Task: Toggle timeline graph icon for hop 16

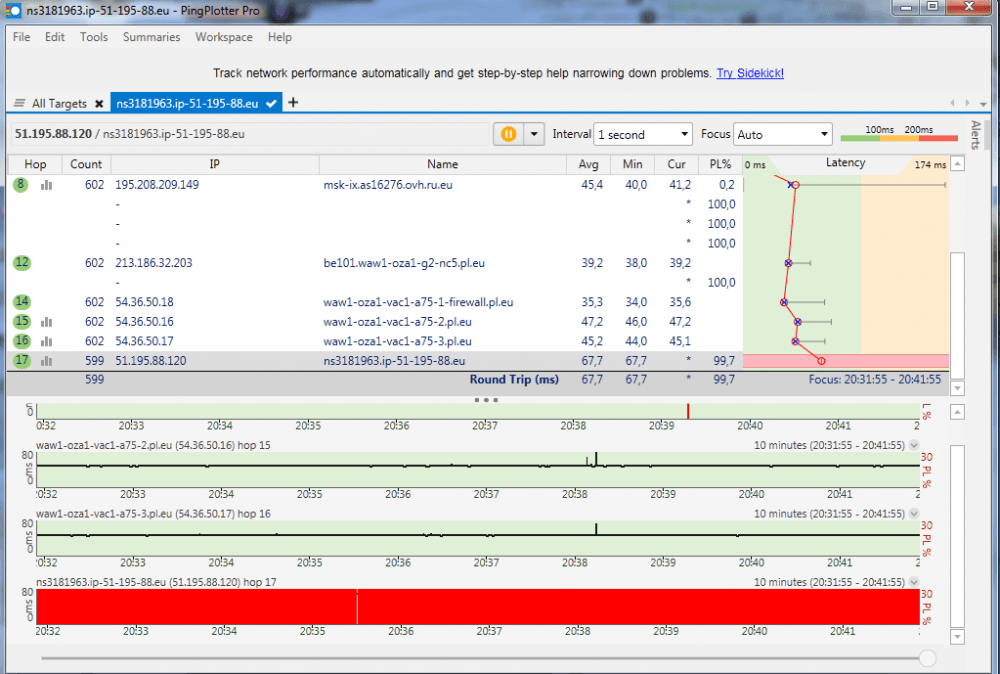Action: point(46,341)
